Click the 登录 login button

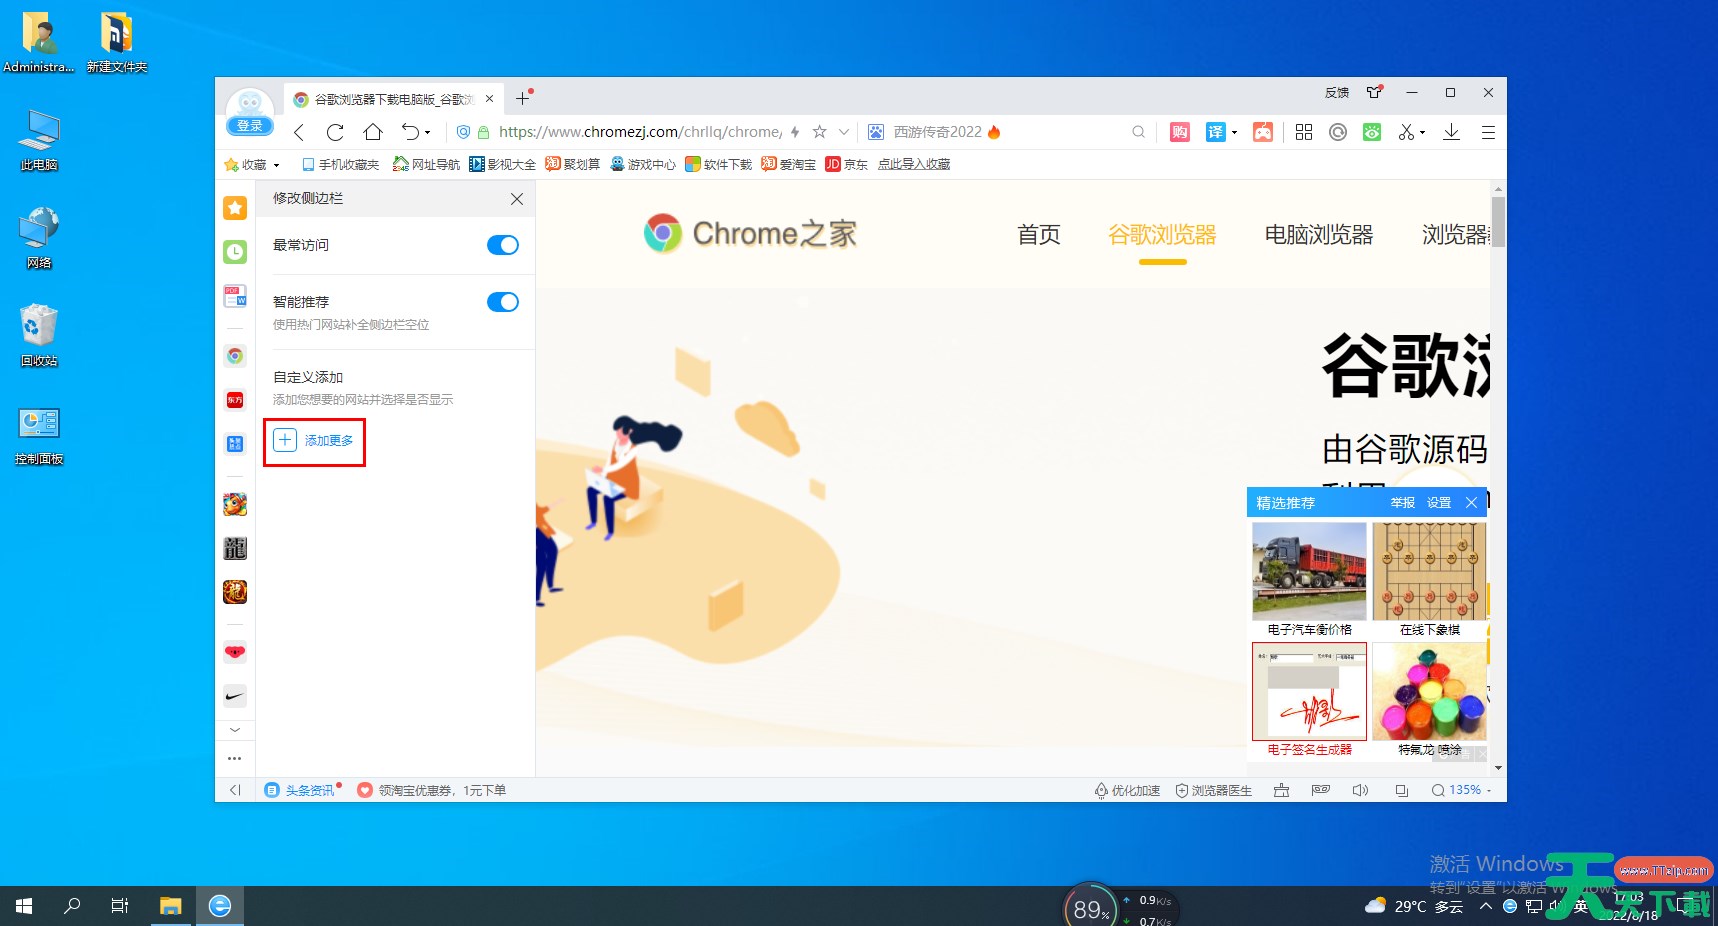[x=250, y=126]
